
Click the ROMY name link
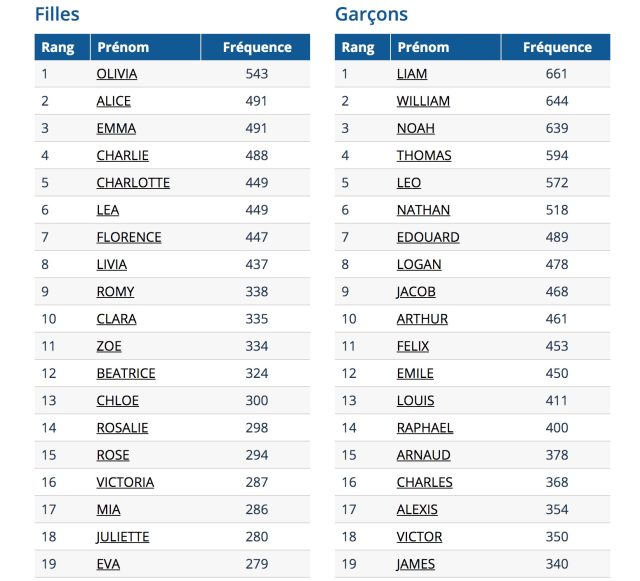(x=115, y=292)
